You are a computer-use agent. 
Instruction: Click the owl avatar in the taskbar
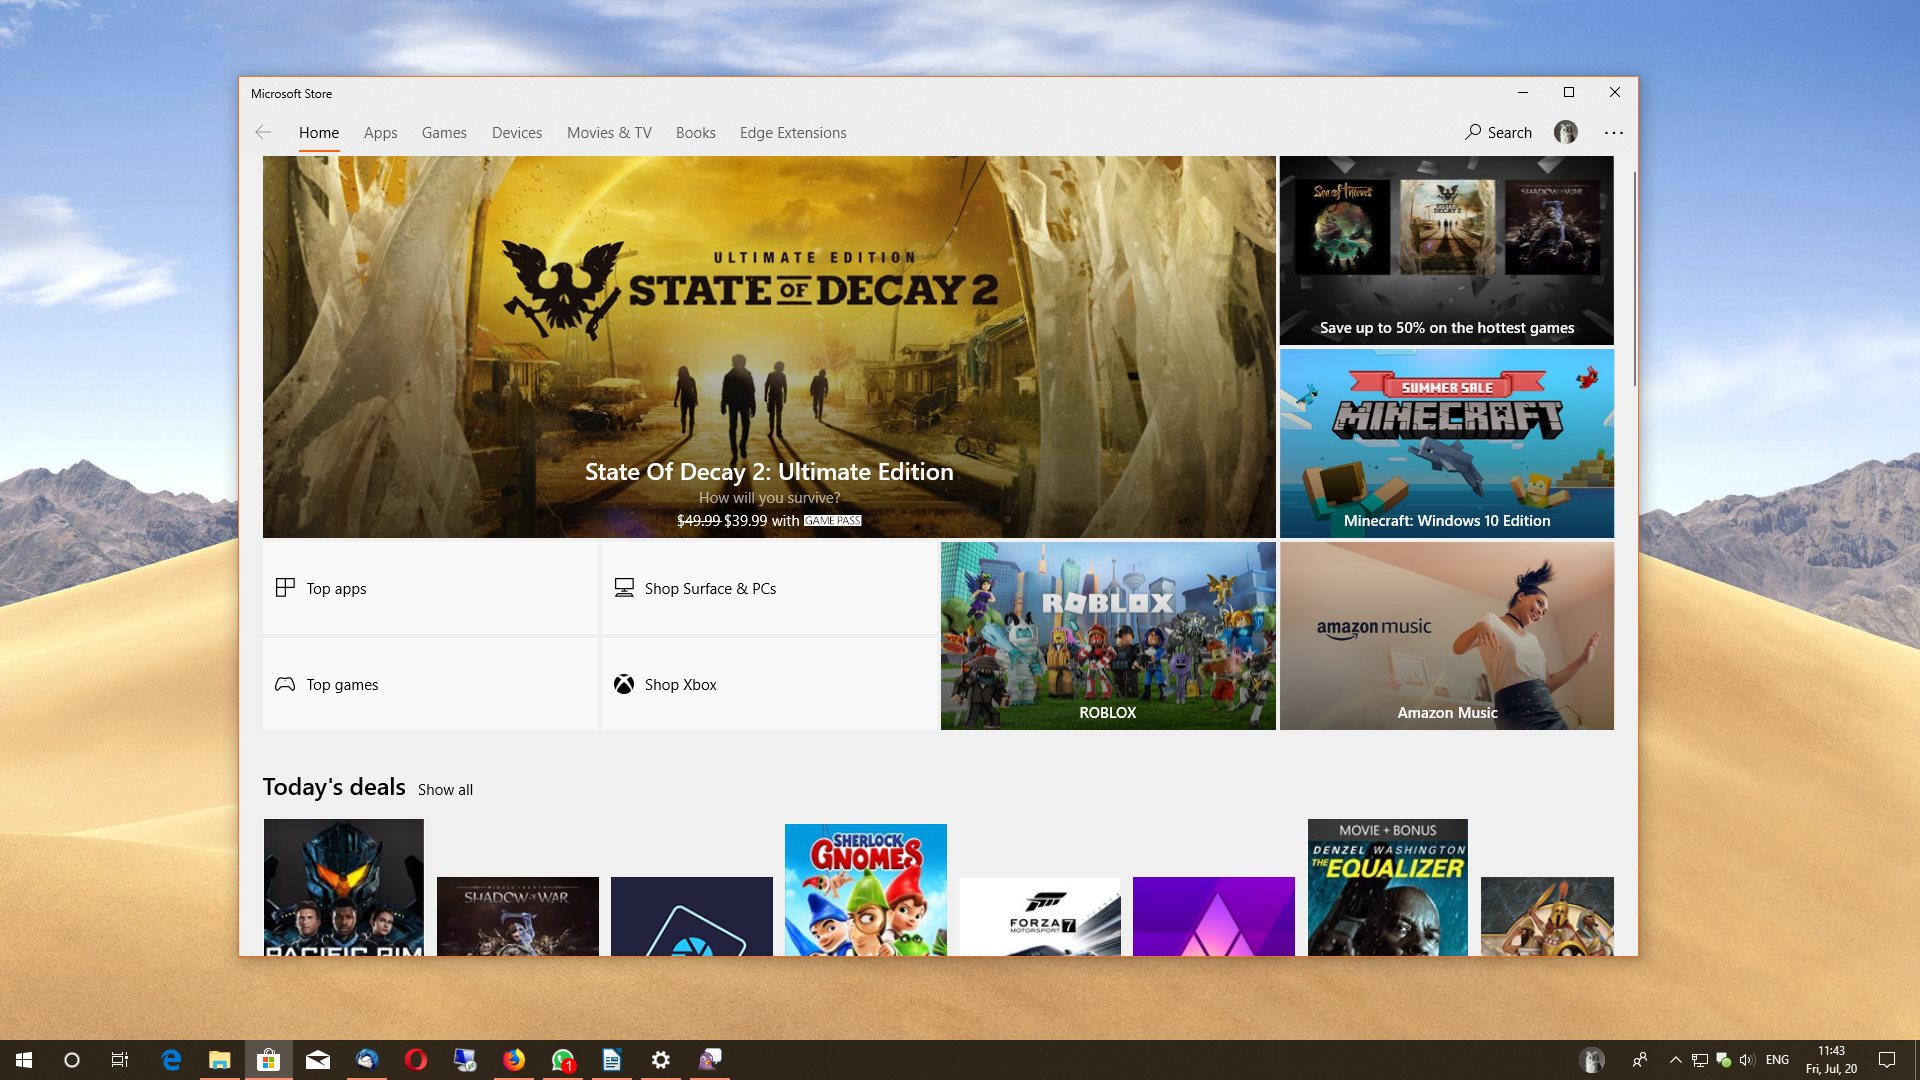1592,1060
